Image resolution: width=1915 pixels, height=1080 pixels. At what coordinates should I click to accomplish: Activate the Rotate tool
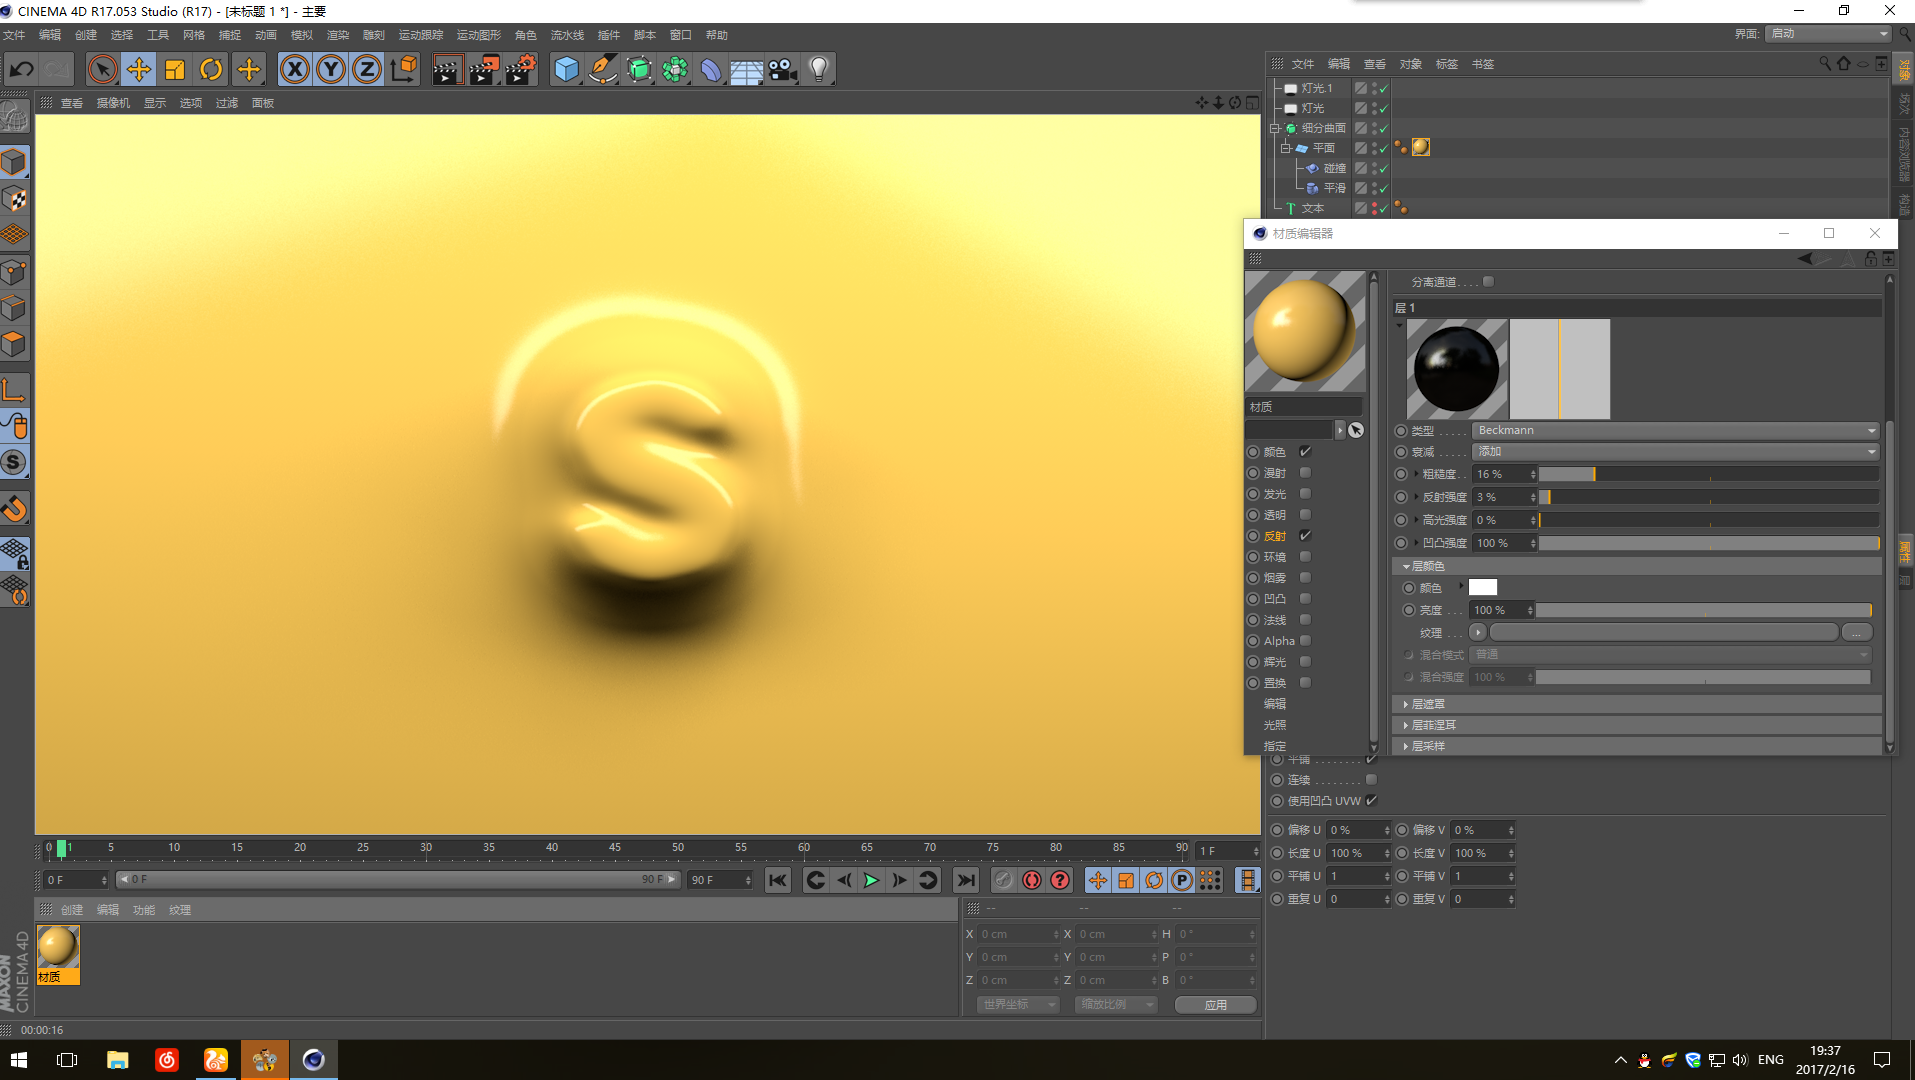(x=211, y=69)
